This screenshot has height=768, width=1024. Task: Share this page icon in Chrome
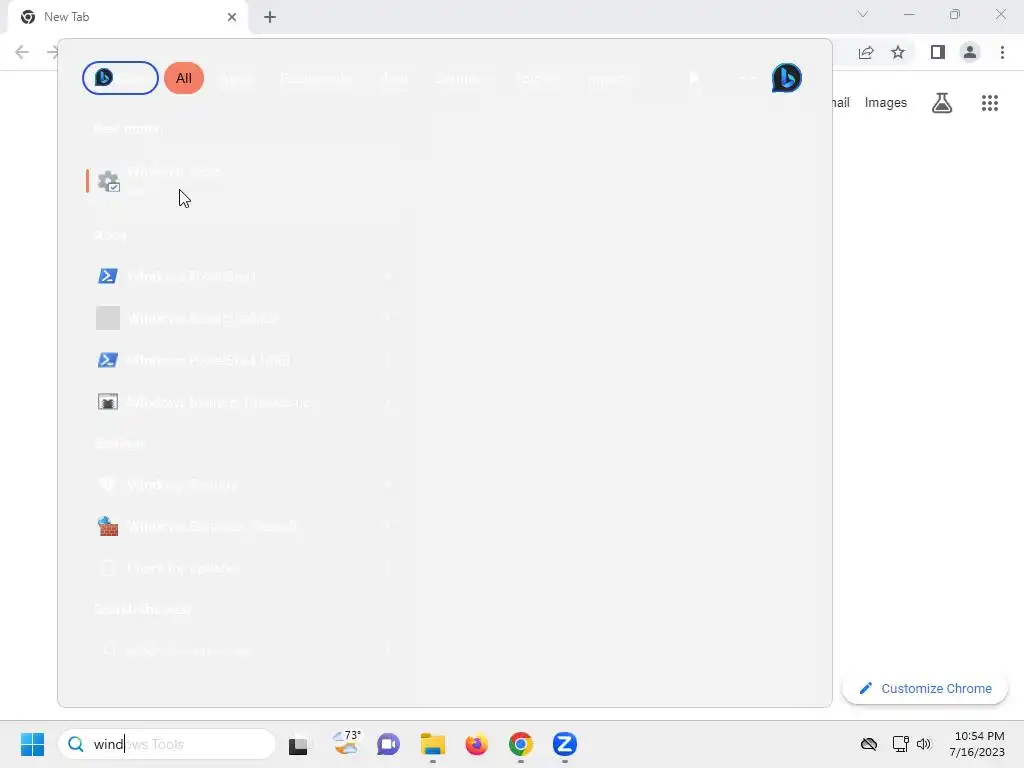(866, 52)
